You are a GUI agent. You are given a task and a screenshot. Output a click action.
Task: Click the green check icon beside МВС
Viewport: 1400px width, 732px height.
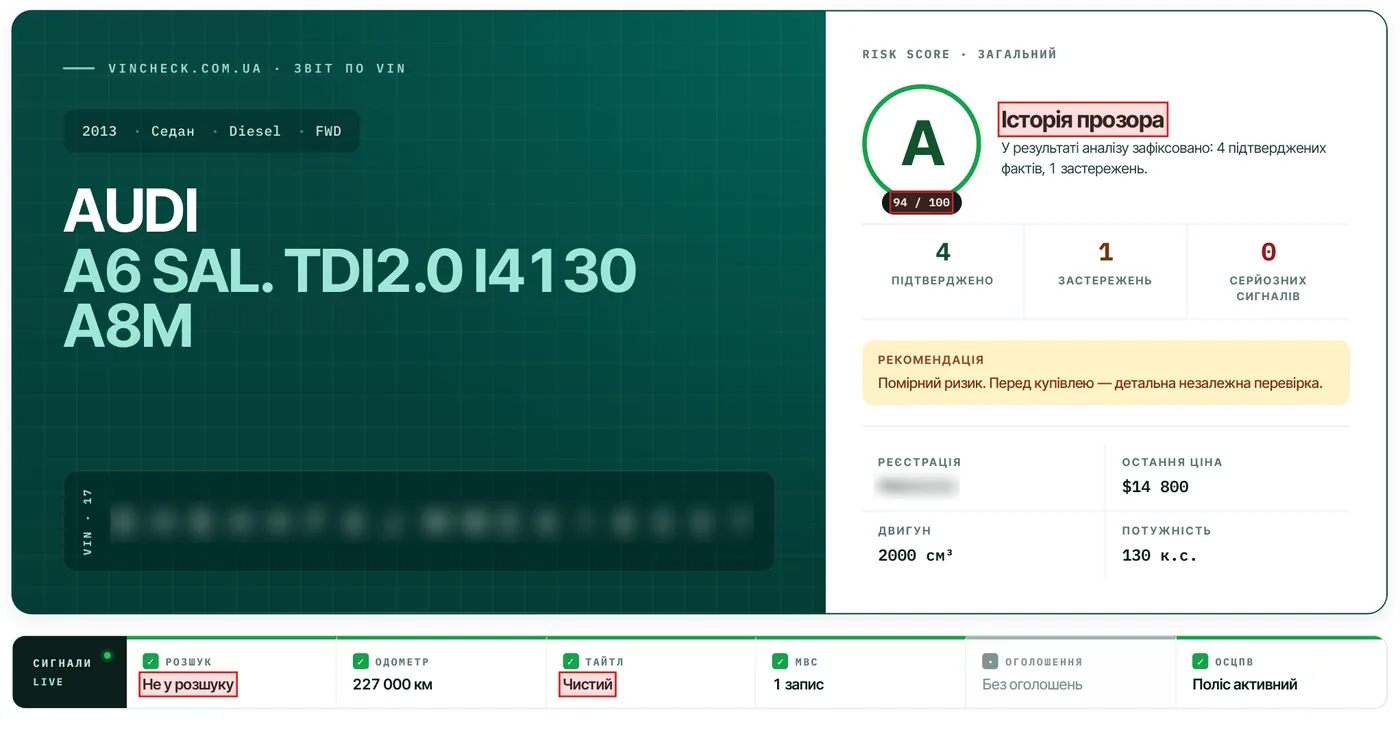780,661
